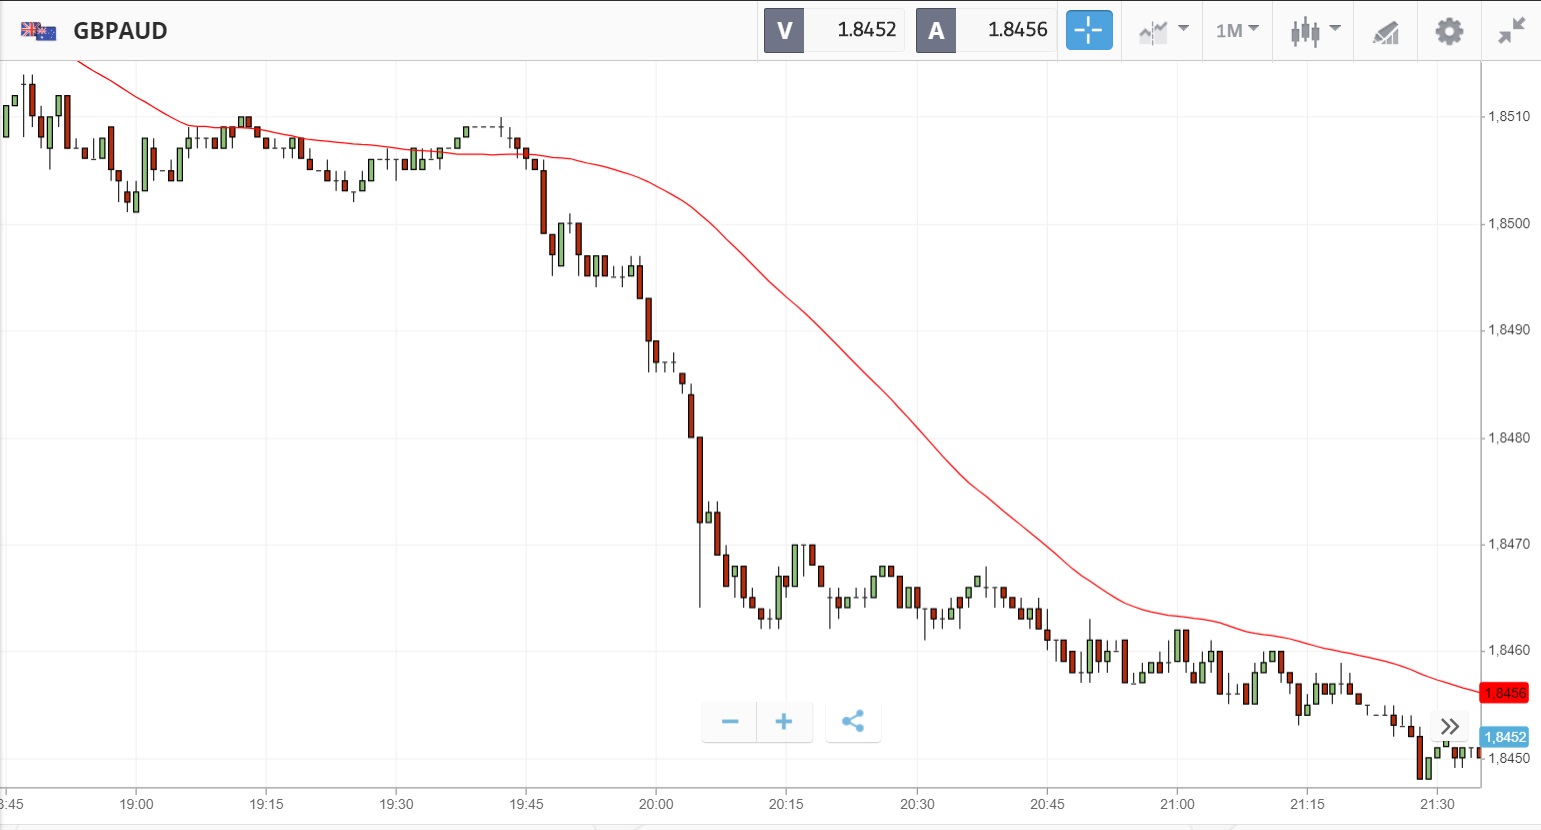Click the GBPAUD flag icon

pyautogui.click(x=38, y=31)
